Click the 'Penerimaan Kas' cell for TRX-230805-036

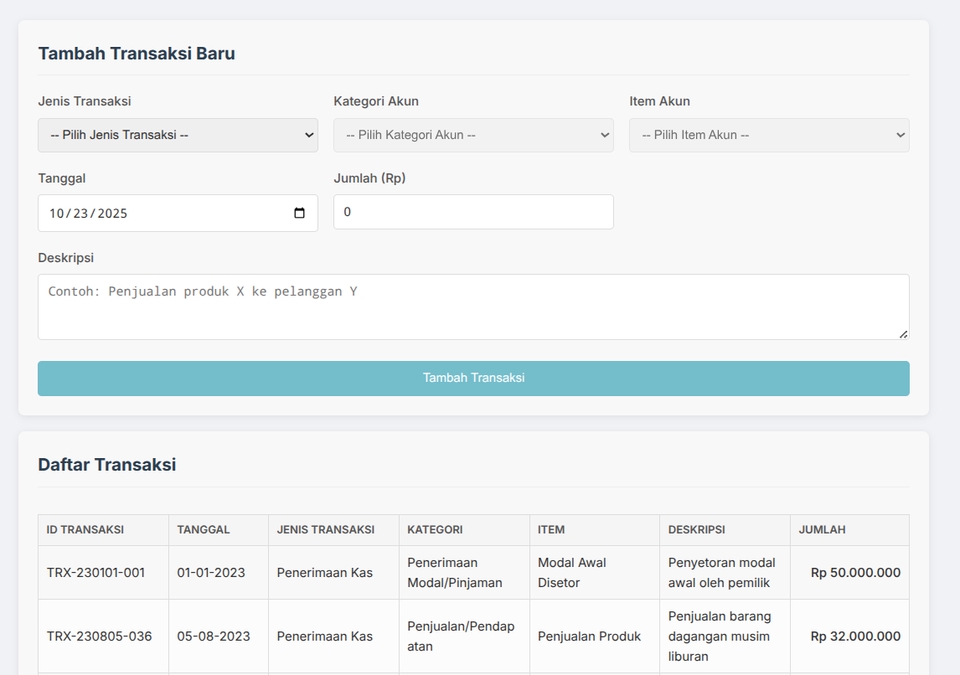(332, 636)
